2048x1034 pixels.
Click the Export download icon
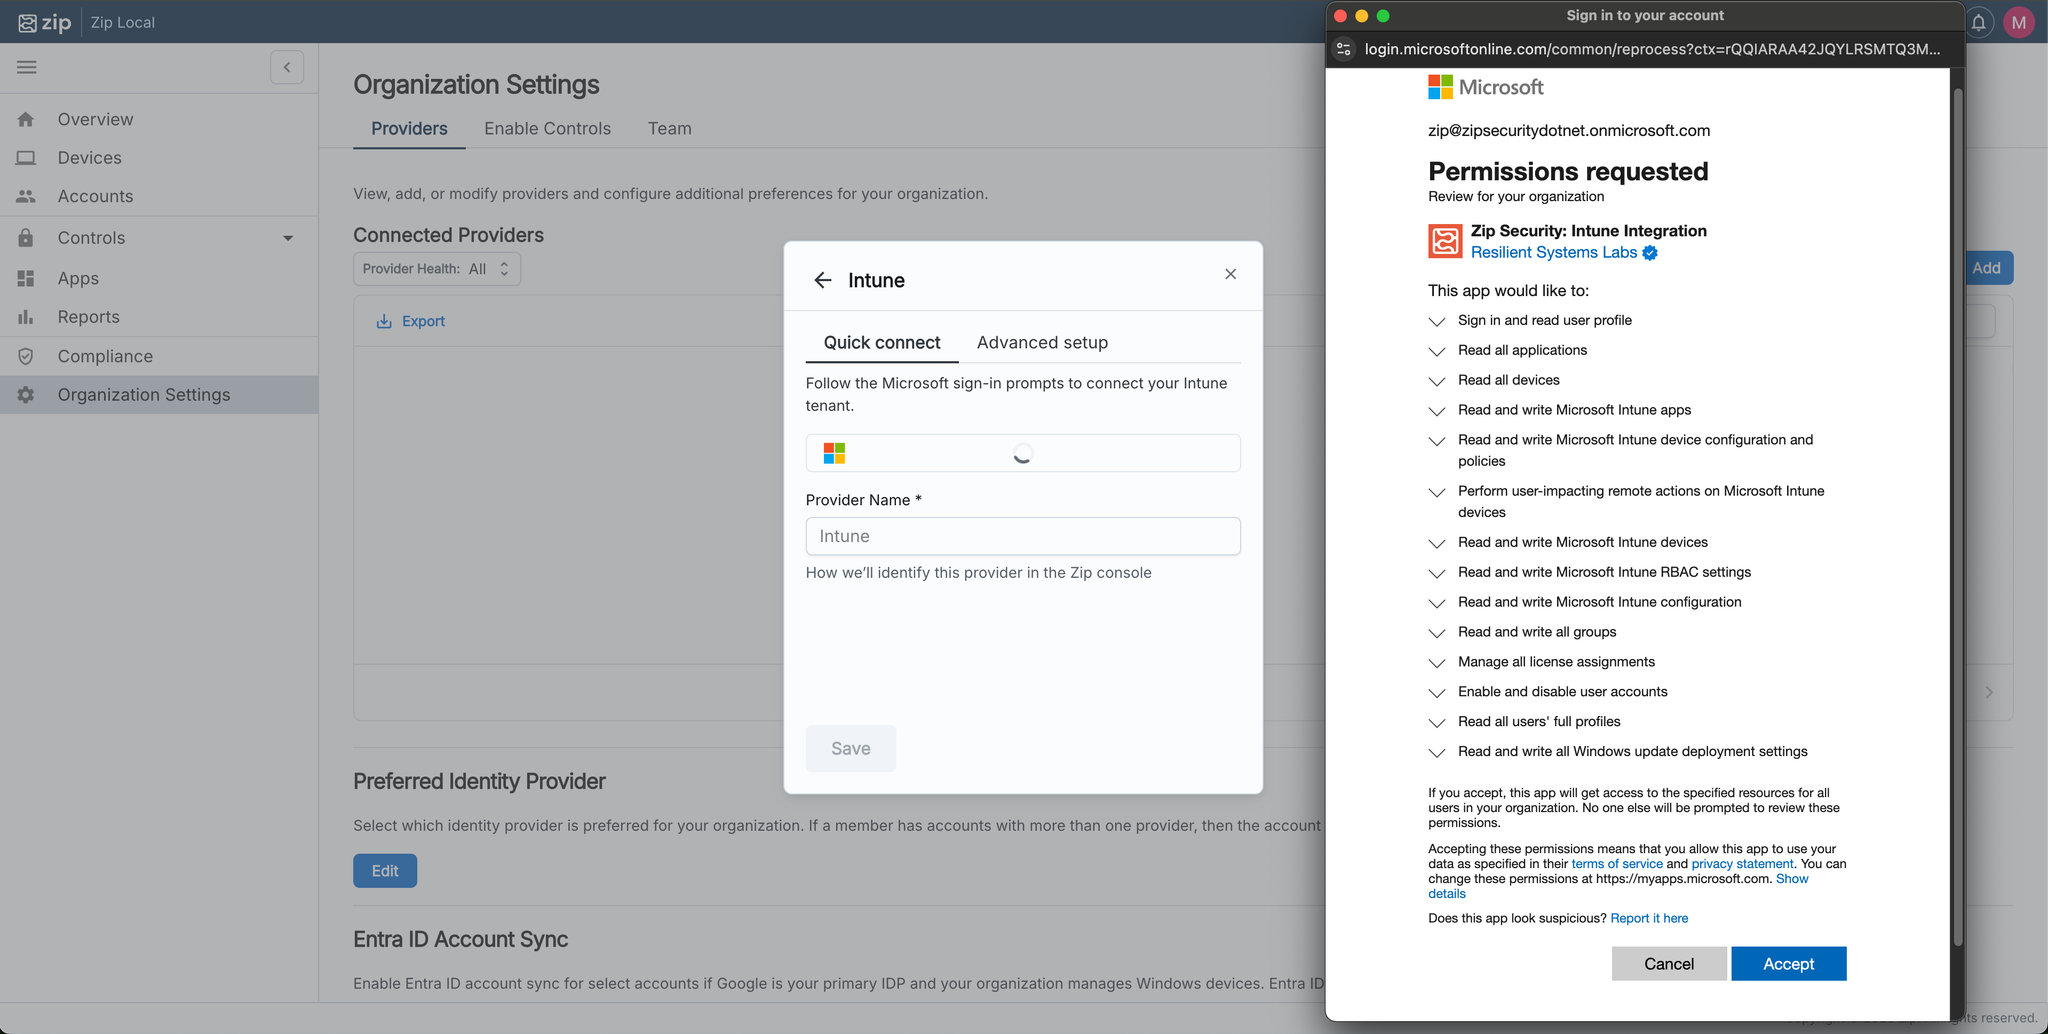point(384,321)
